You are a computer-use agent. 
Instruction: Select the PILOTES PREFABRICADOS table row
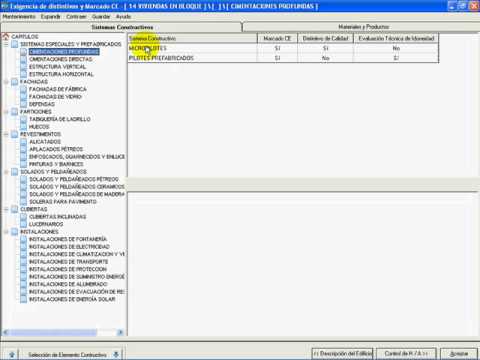(283, 58)
